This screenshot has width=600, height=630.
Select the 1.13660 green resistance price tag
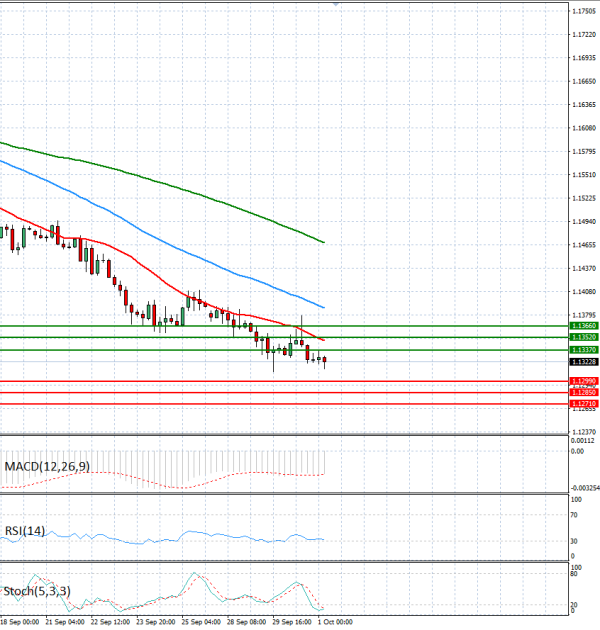click(x=585, y=325)
